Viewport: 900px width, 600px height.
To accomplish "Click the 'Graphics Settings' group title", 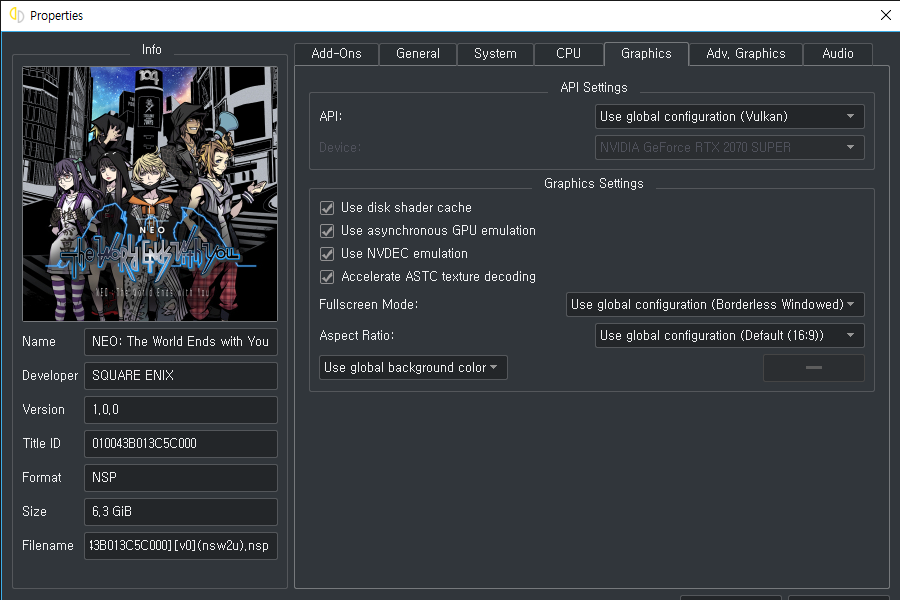I will pos(593,184).
